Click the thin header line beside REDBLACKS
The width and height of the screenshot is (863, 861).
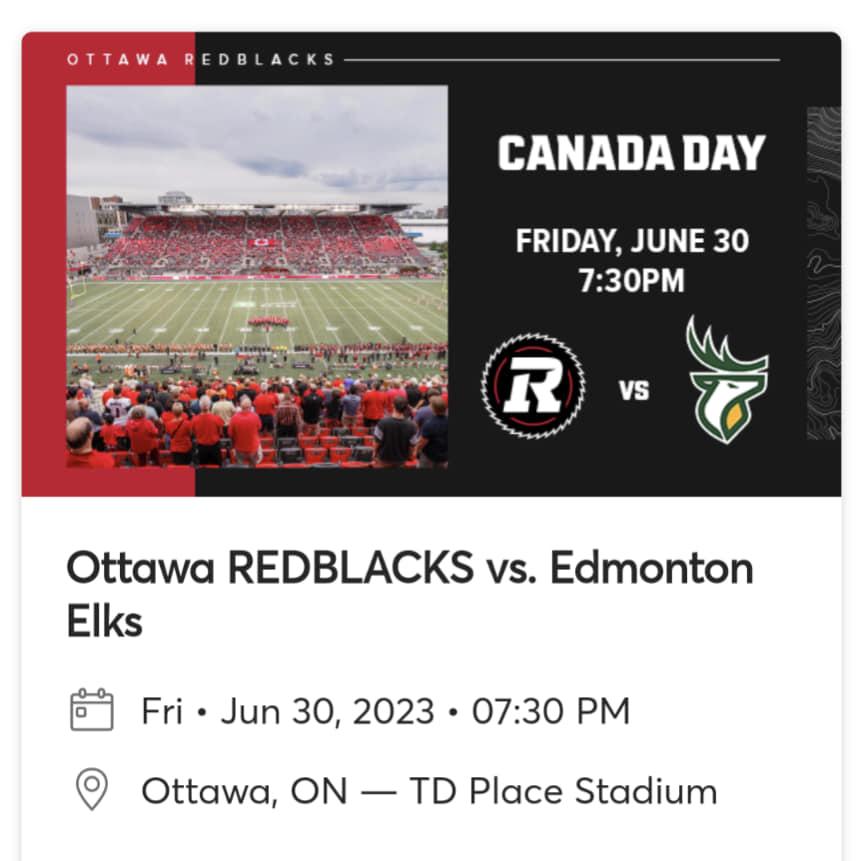tap(562, 59)
